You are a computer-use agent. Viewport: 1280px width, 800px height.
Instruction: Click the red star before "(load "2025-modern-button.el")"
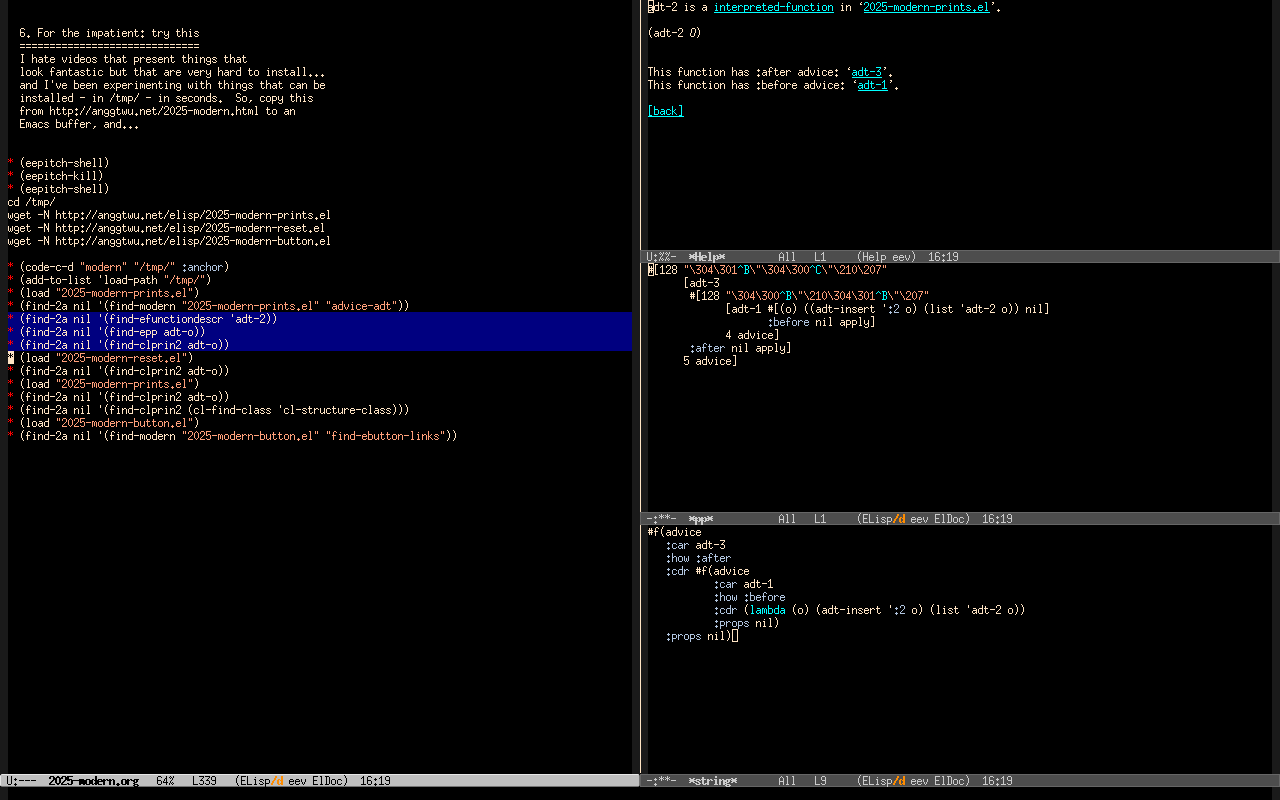point(10,423)
